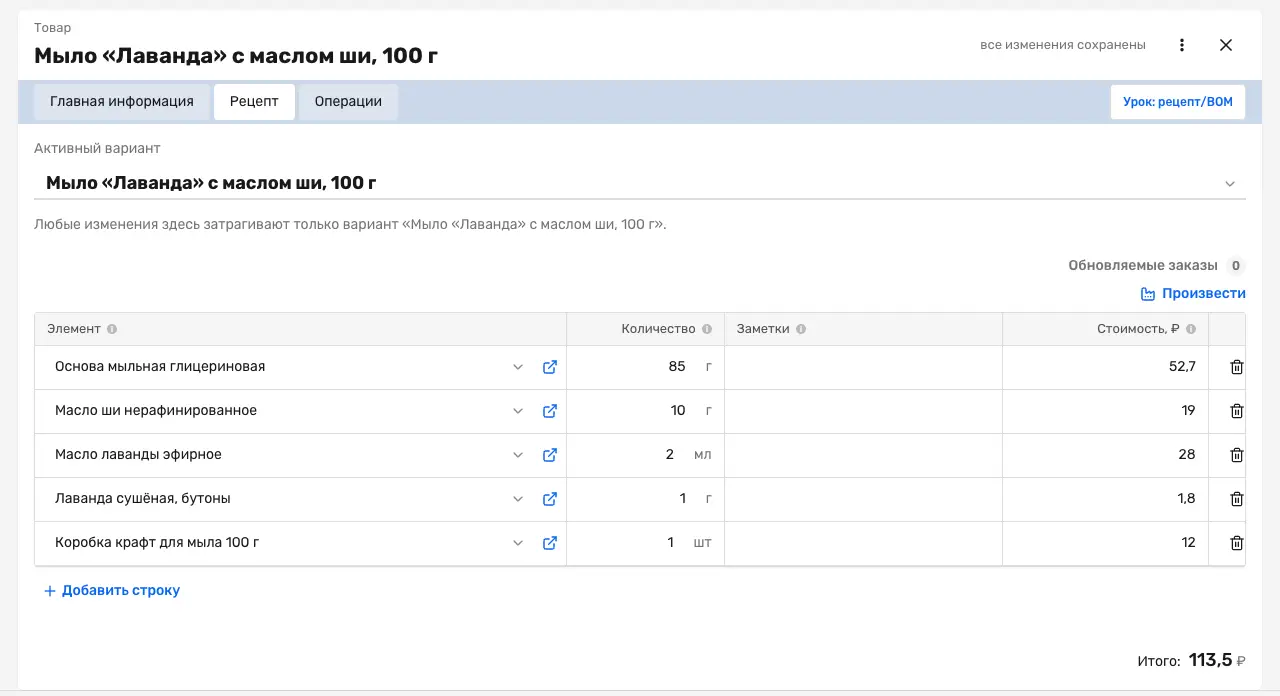Screen dimensions: 1280x696
Task: Click the total value 113,5
Action: click(1210, 661)
